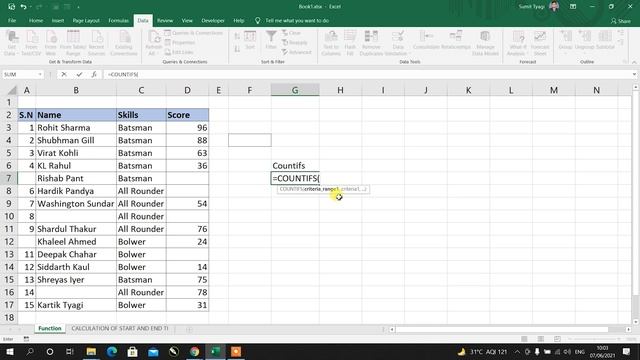Open File Explorer from the taskbar
Screen dimensions: 640x360
[91, 351]
